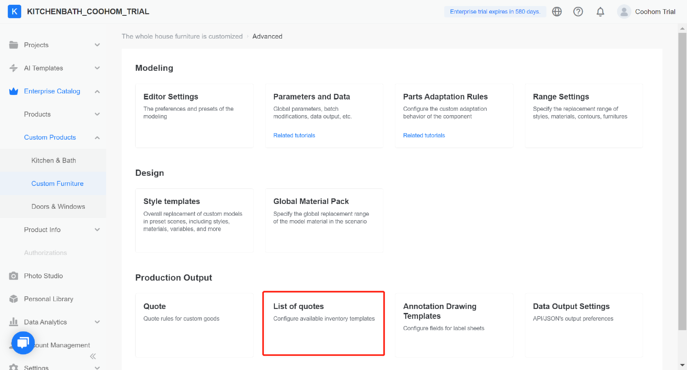Click the KITCHENBATH_COOHOM_TRIAL title text
The width and height of the screenshot is (687, 370).
[x=88, y=11]
